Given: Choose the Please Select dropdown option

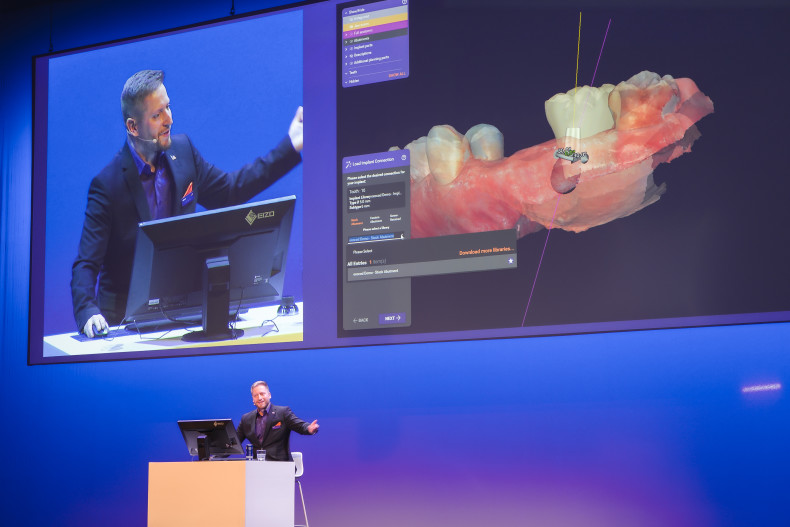Looking at the screenshot, I should [362, 251].
